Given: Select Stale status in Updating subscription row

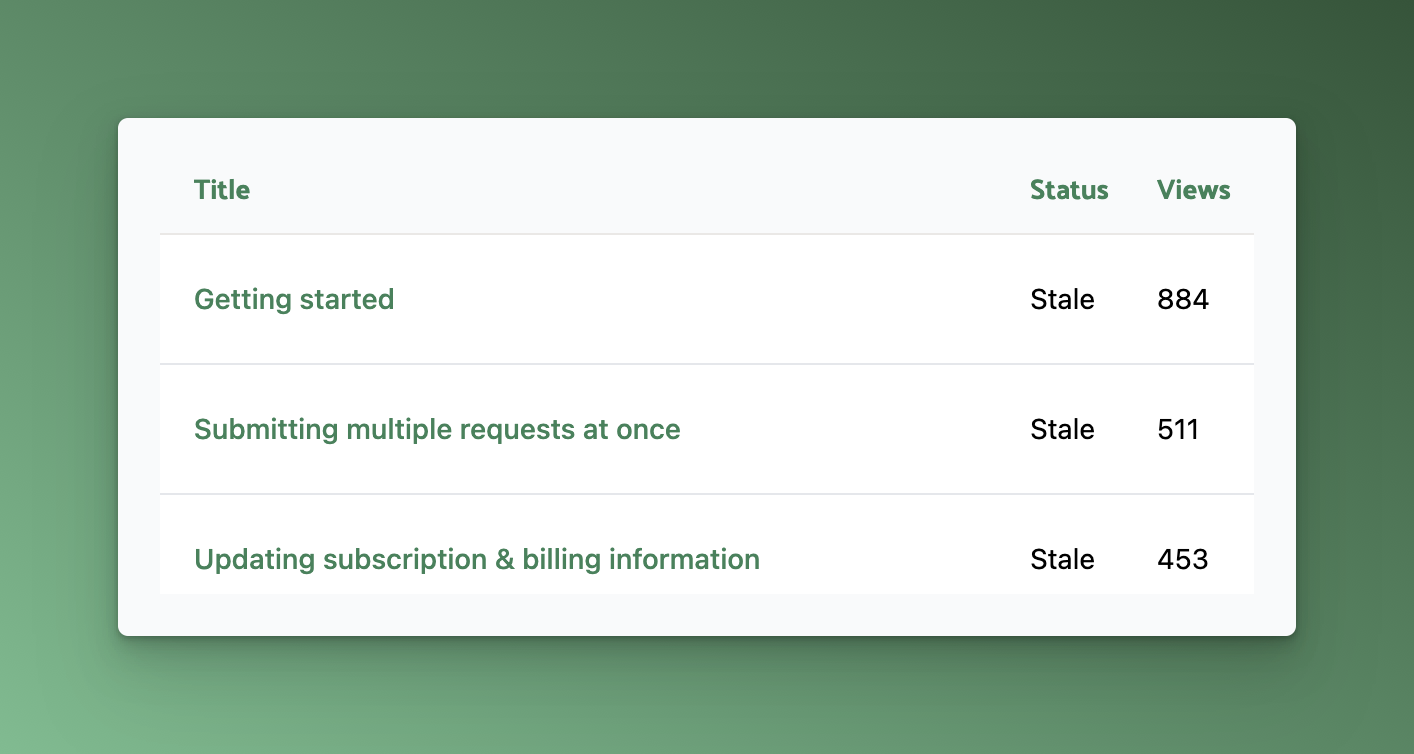Looking at the screenshot, I should click(1062, 559).
